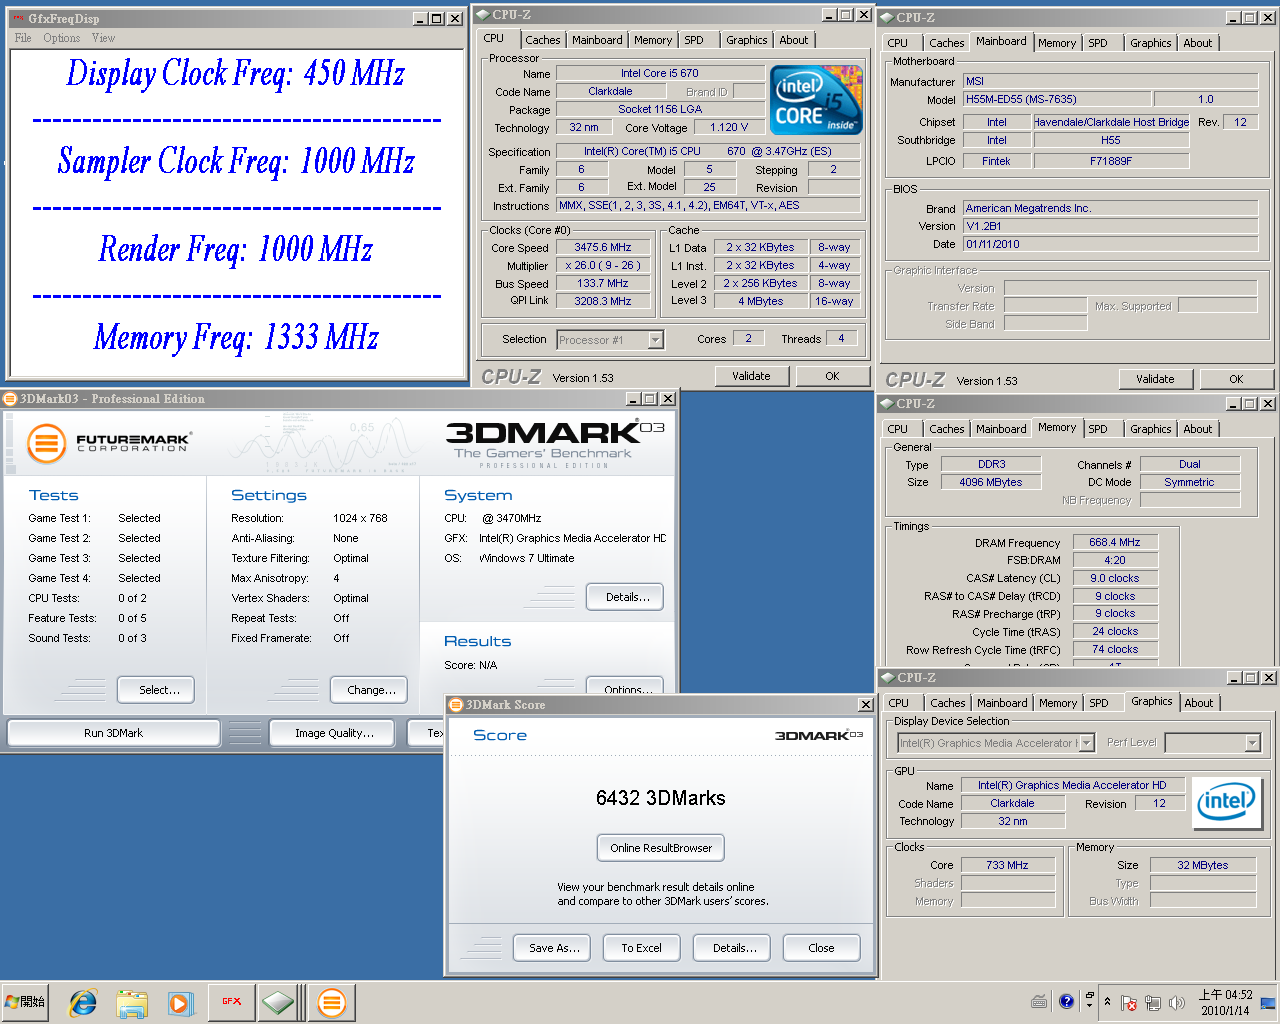Click Validate in the CPU-tab CPU-Z window
Screen dimensions: 1280x1024
[x=751, y=376]
